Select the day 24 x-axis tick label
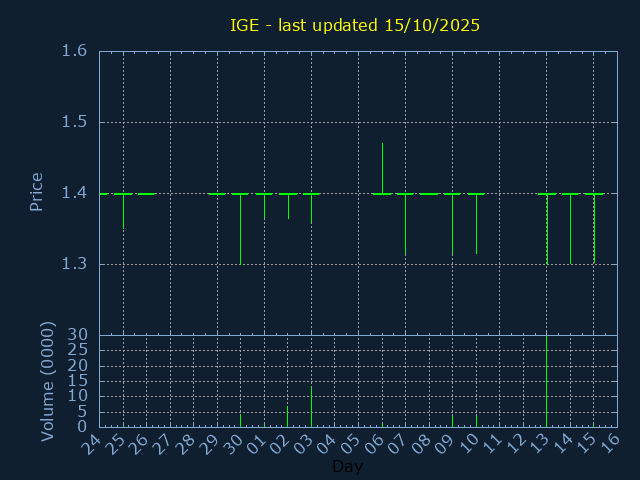The width and height of the screenshot is (640, 480). point(92,445)
